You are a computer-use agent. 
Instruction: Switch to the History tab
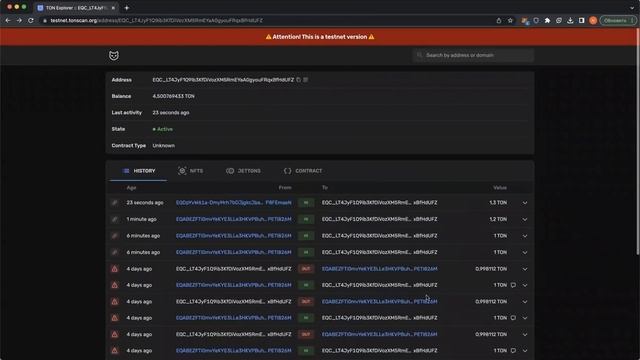pyautogui.click(x=138, y=171)
